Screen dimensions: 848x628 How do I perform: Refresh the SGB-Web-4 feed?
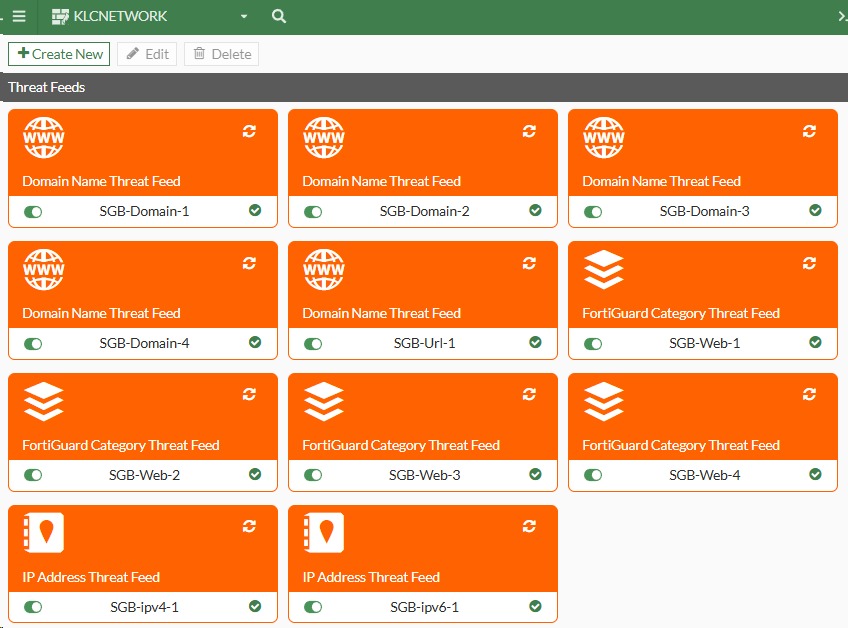click(810, 394)
